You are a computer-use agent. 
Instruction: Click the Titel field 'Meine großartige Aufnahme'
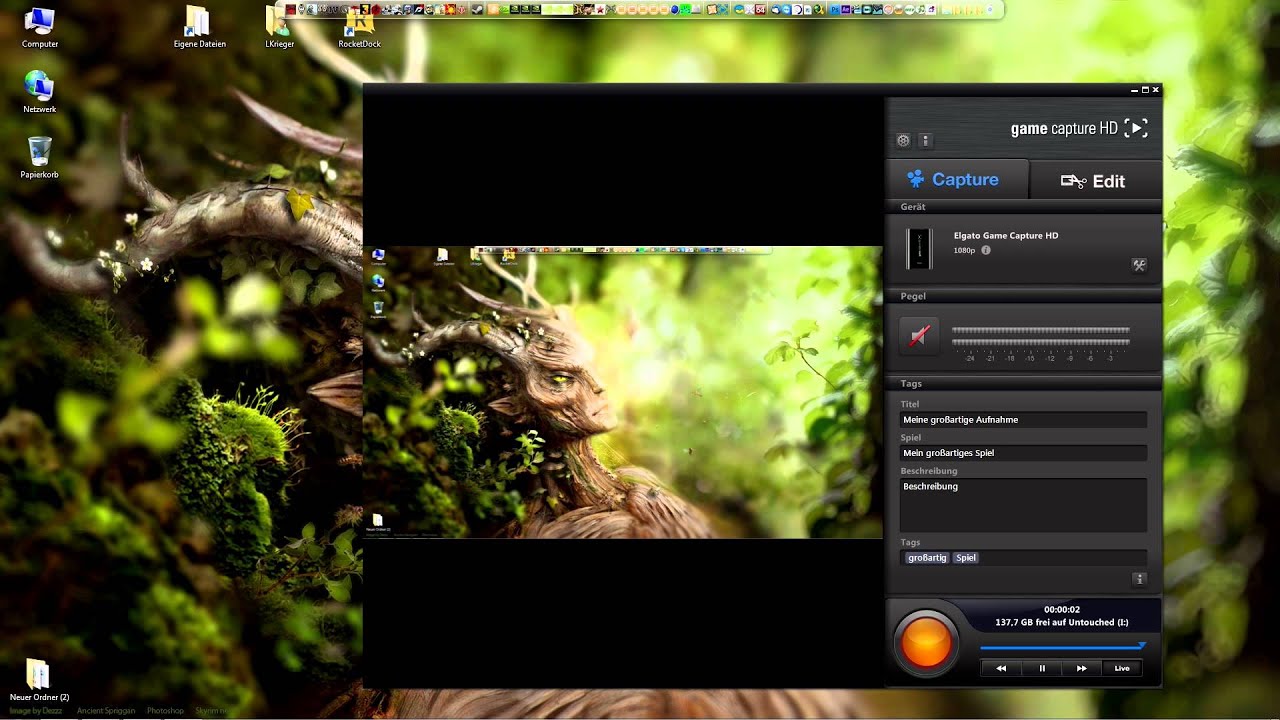pos(1023,420)
